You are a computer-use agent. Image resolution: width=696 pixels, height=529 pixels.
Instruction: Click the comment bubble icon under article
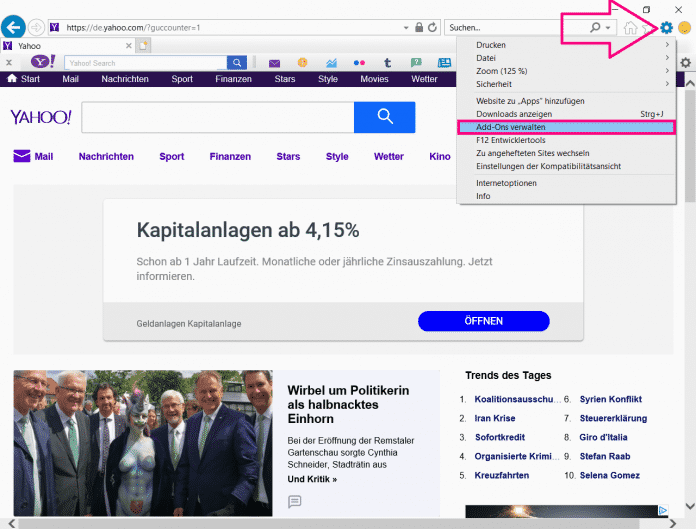(294, 501)
